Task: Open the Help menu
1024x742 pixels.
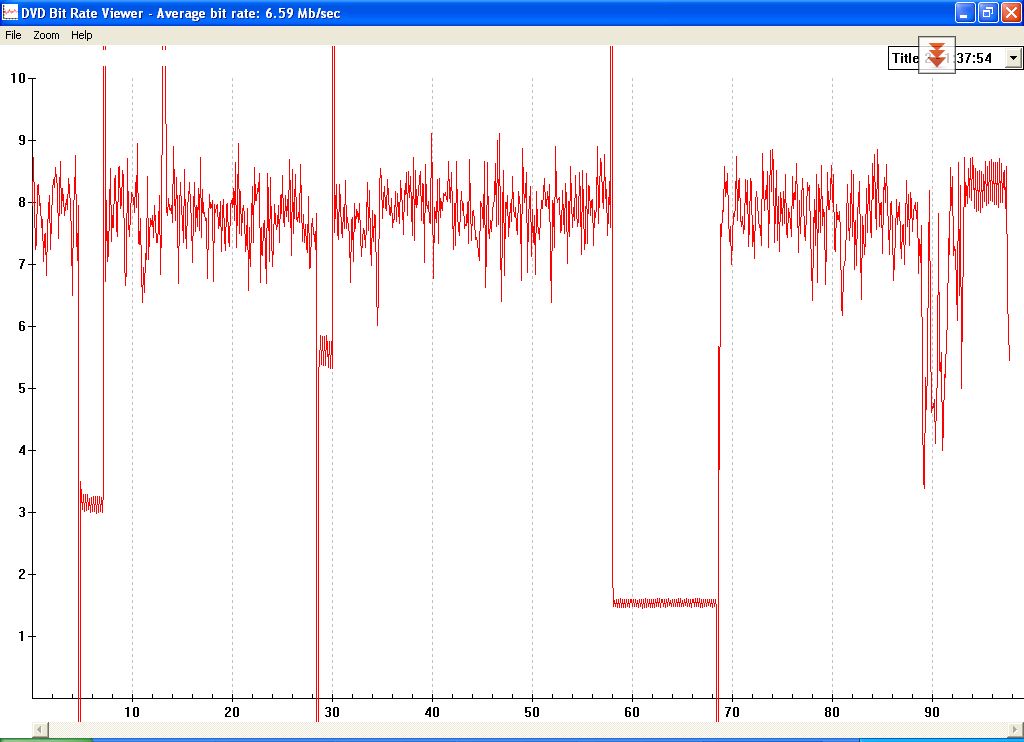Action: click(x=82, y=35)
